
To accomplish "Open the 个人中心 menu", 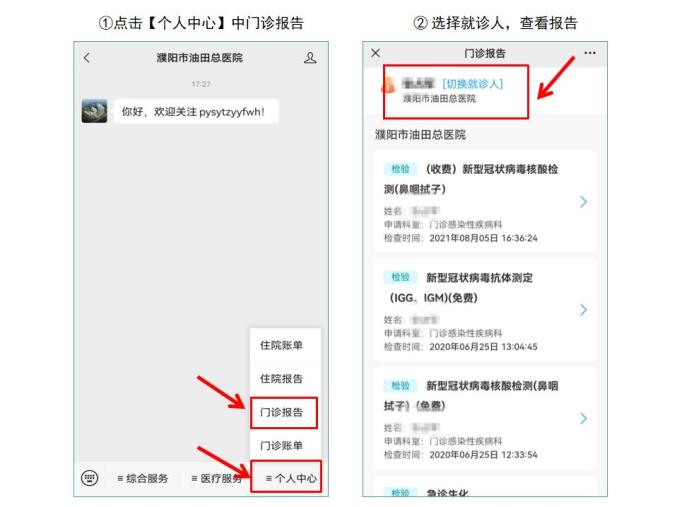I will pyautogui.click(x=291, y=478).
